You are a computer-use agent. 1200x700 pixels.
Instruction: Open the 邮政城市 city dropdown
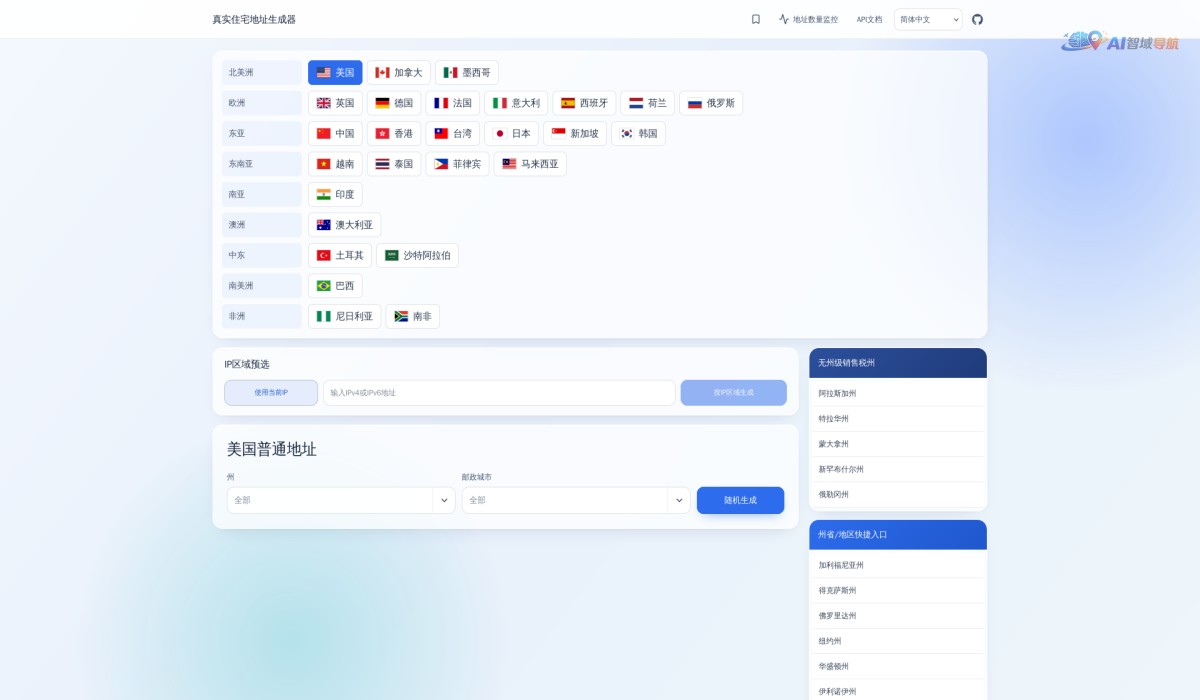tap(576, 500)
